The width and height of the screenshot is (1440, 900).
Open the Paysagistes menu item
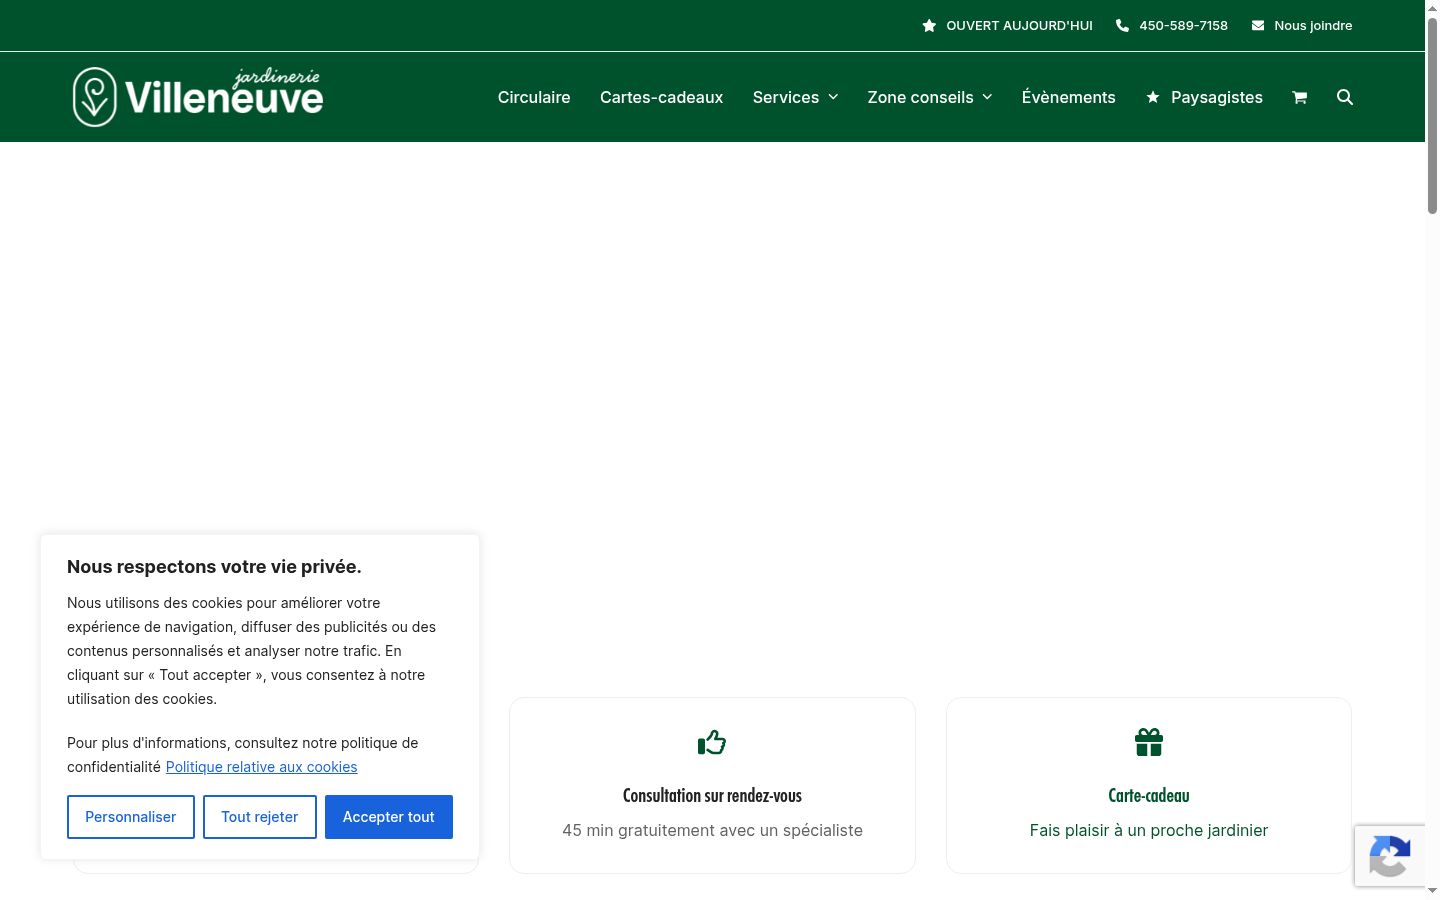coord(1217,97)
